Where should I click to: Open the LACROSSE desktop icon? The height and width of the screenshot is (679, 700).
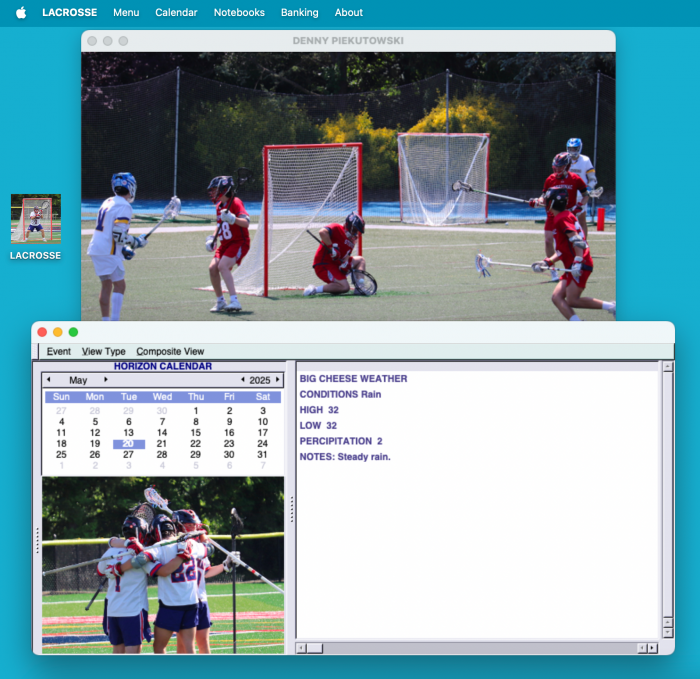[36, 219]
